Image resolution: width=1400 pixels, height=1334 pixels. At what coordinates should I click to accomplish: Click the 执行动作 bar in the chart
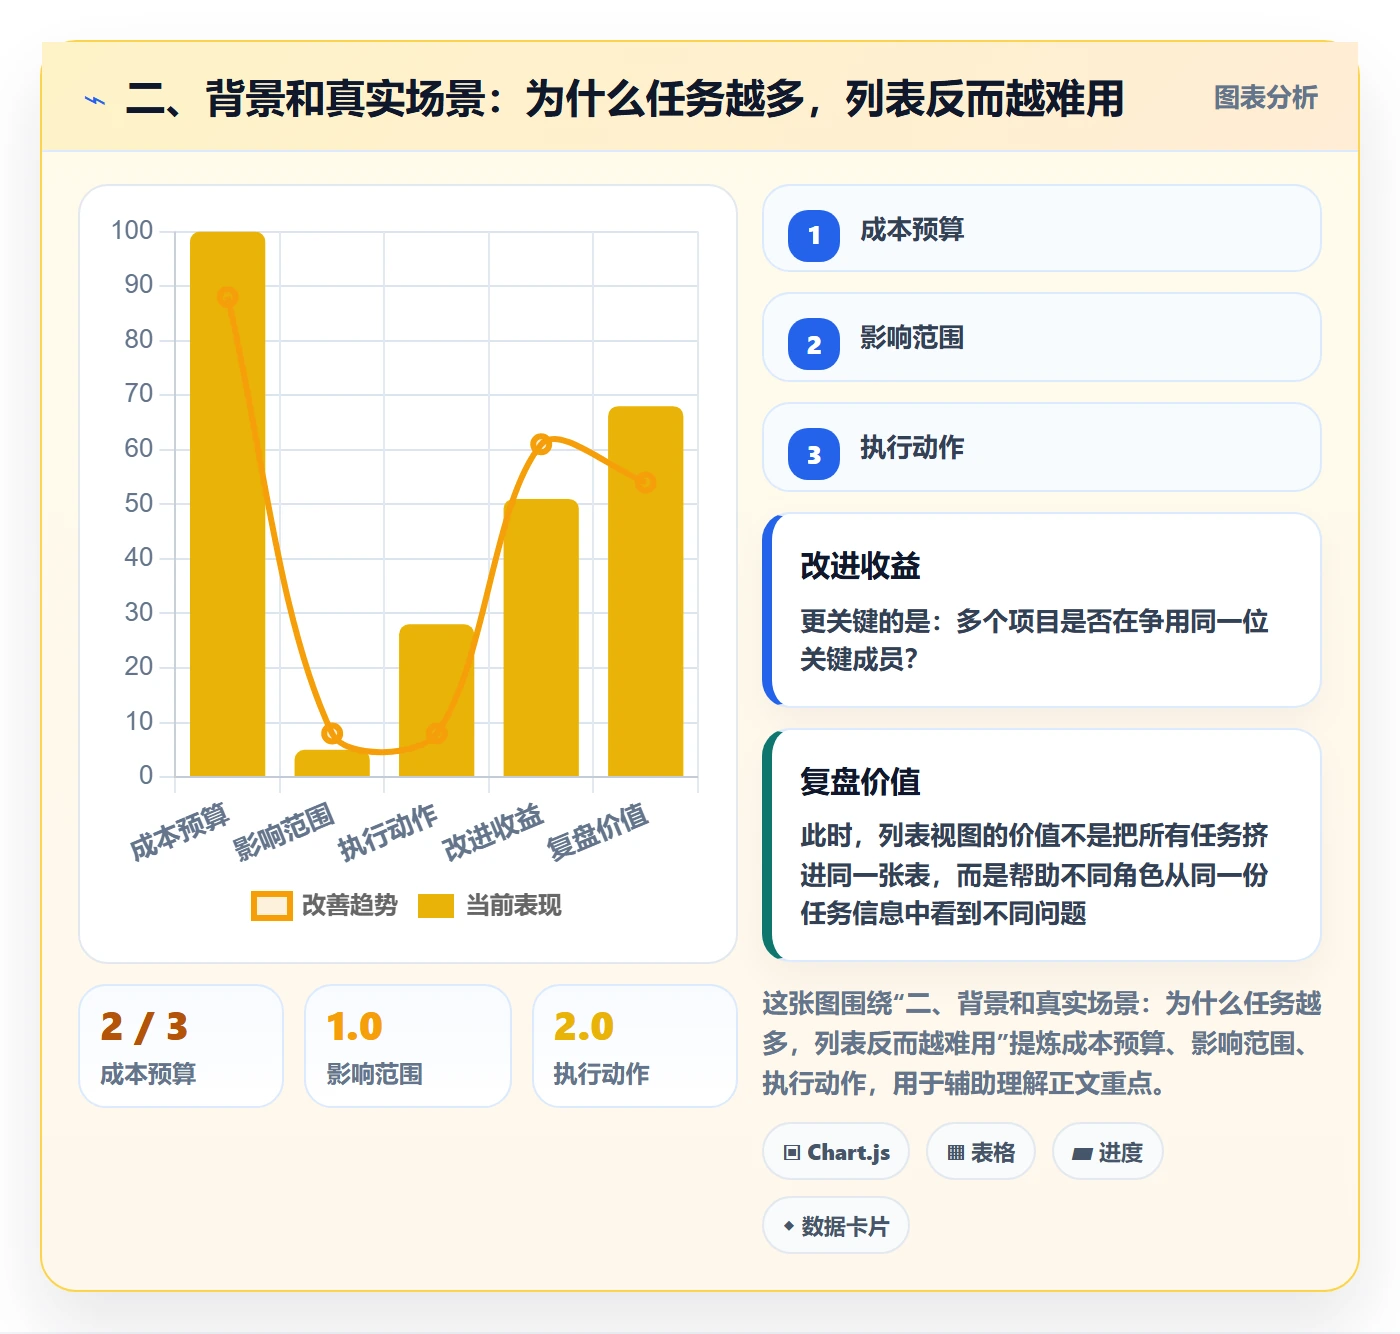pos(437,700)
